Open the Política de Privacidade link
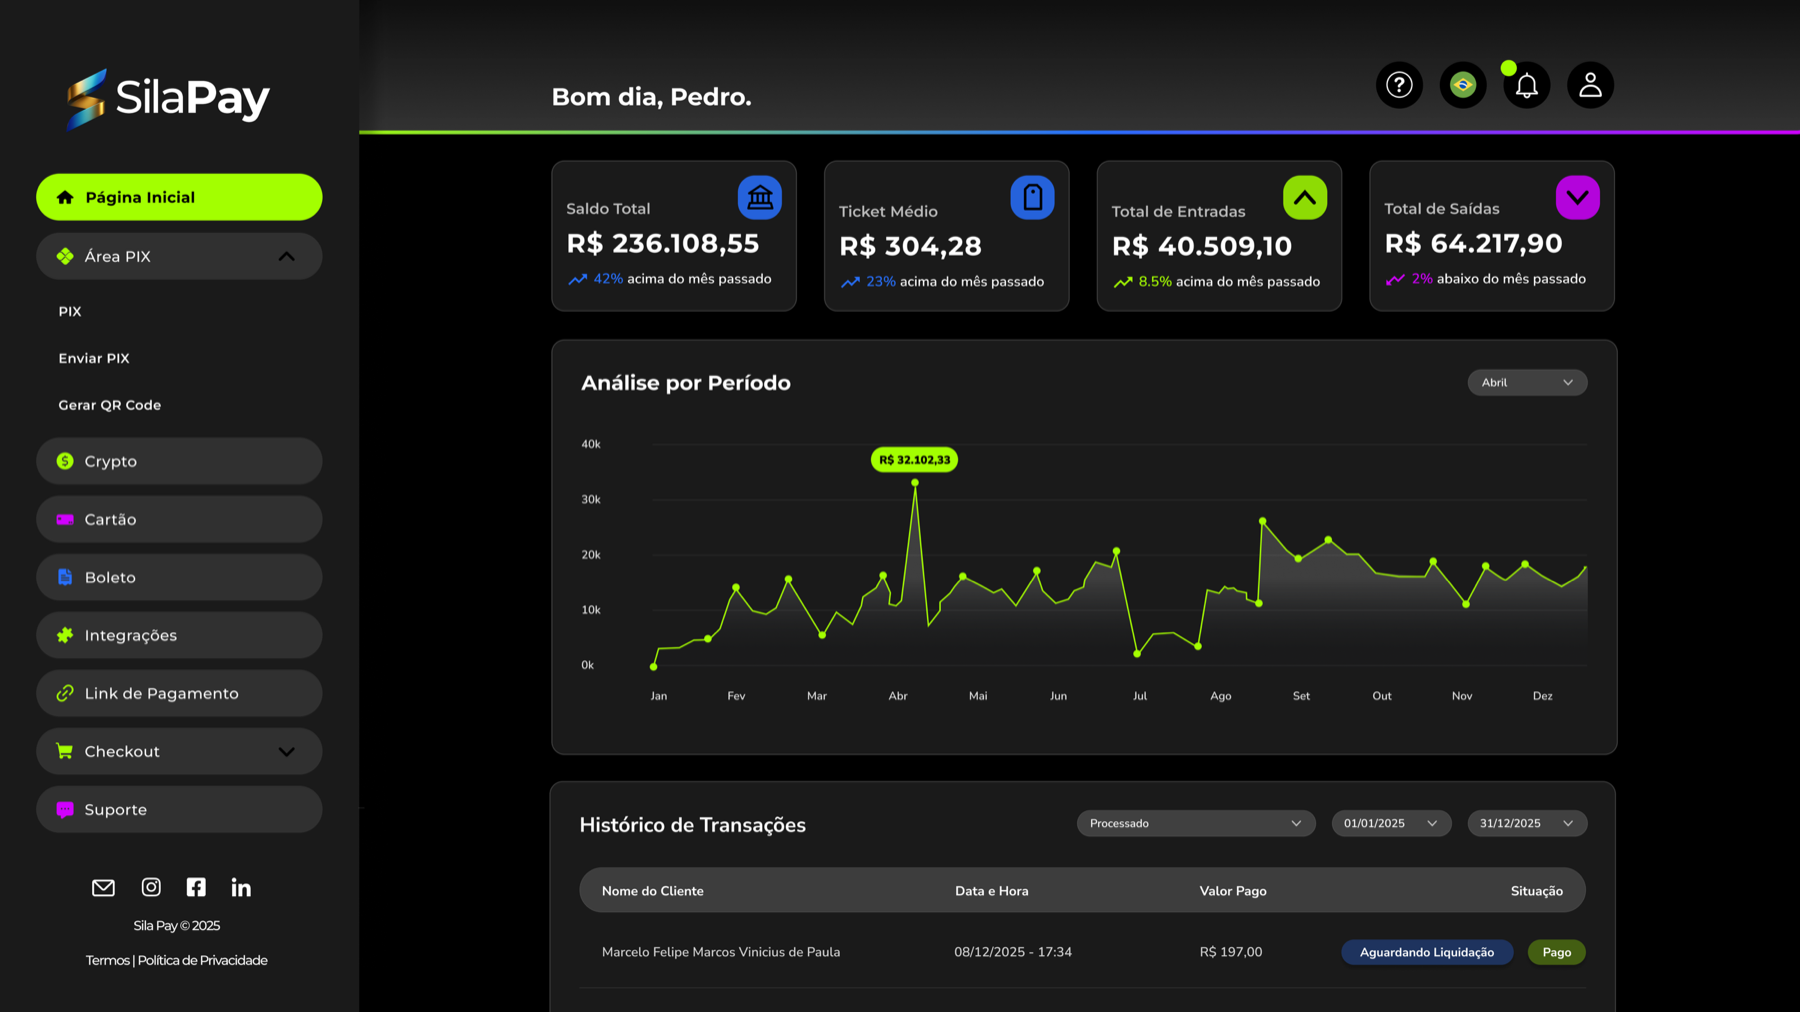The height and width of the screenshot is (1012, 1800). [x=202, y=960]
